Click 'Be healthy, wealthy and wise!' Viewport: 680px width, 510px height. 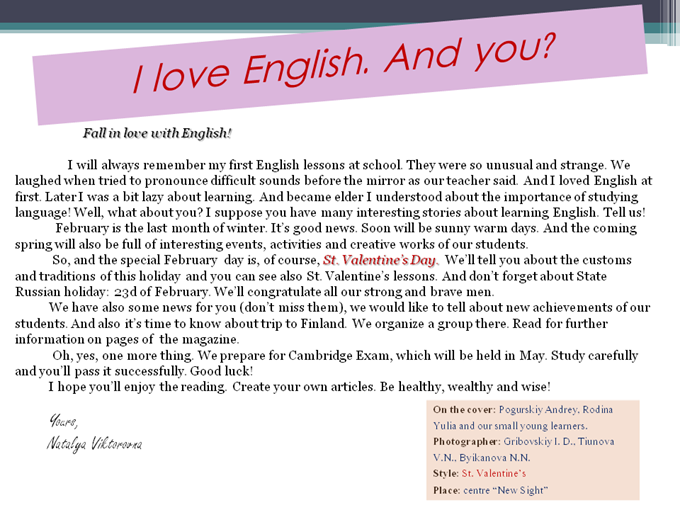pos(465,386)
